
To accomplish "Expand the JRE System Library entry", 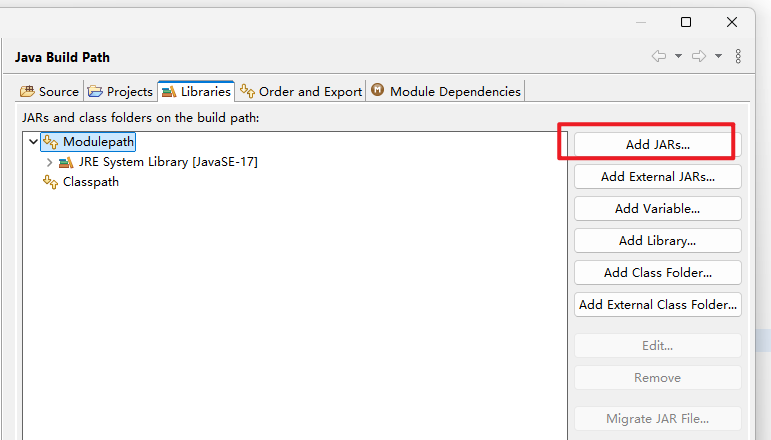I will [x=49, y=162].
